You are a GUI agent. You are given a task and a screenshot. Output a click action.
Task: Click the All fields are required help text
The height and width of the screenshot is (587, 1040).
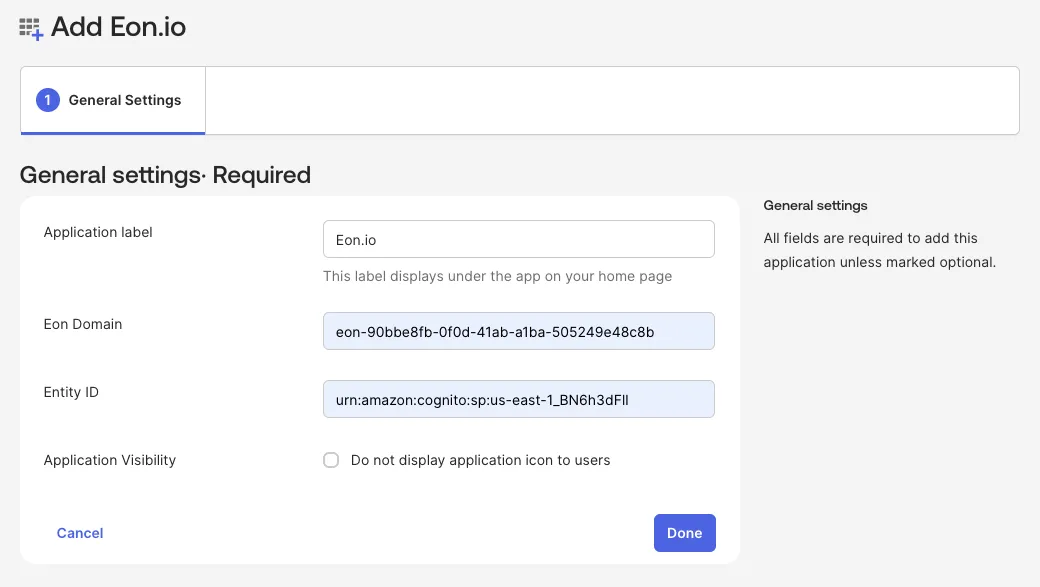879,250
